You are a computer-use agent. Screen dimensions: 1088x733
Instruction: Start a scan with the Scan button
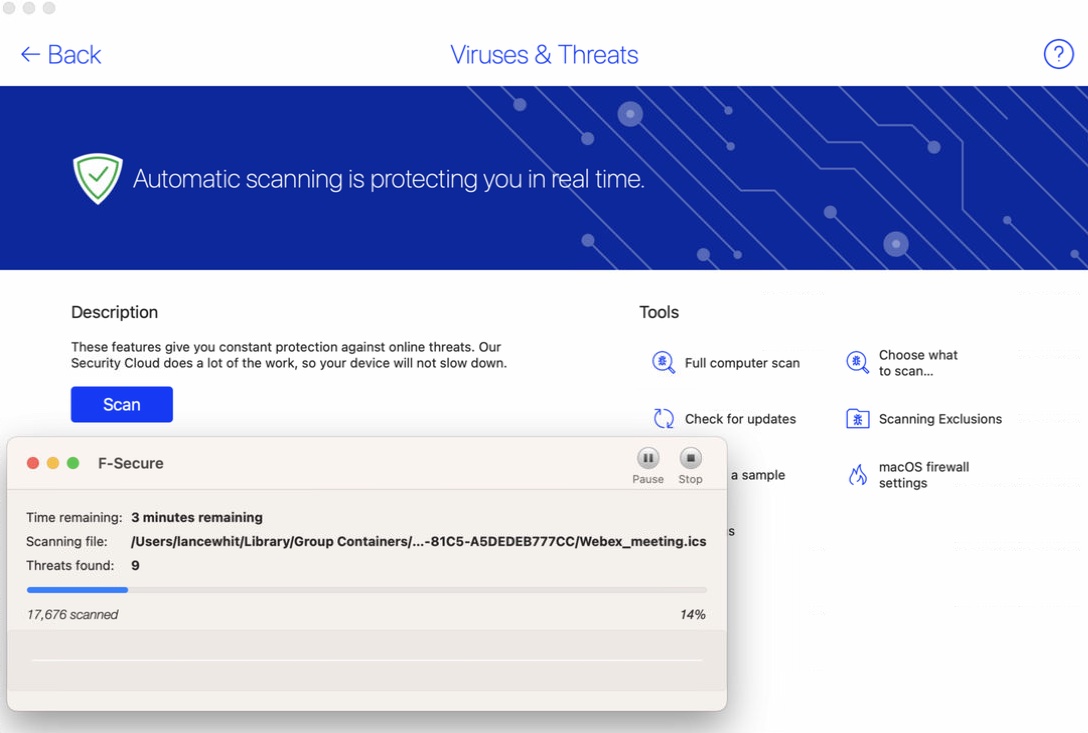[x=121, y=404]
